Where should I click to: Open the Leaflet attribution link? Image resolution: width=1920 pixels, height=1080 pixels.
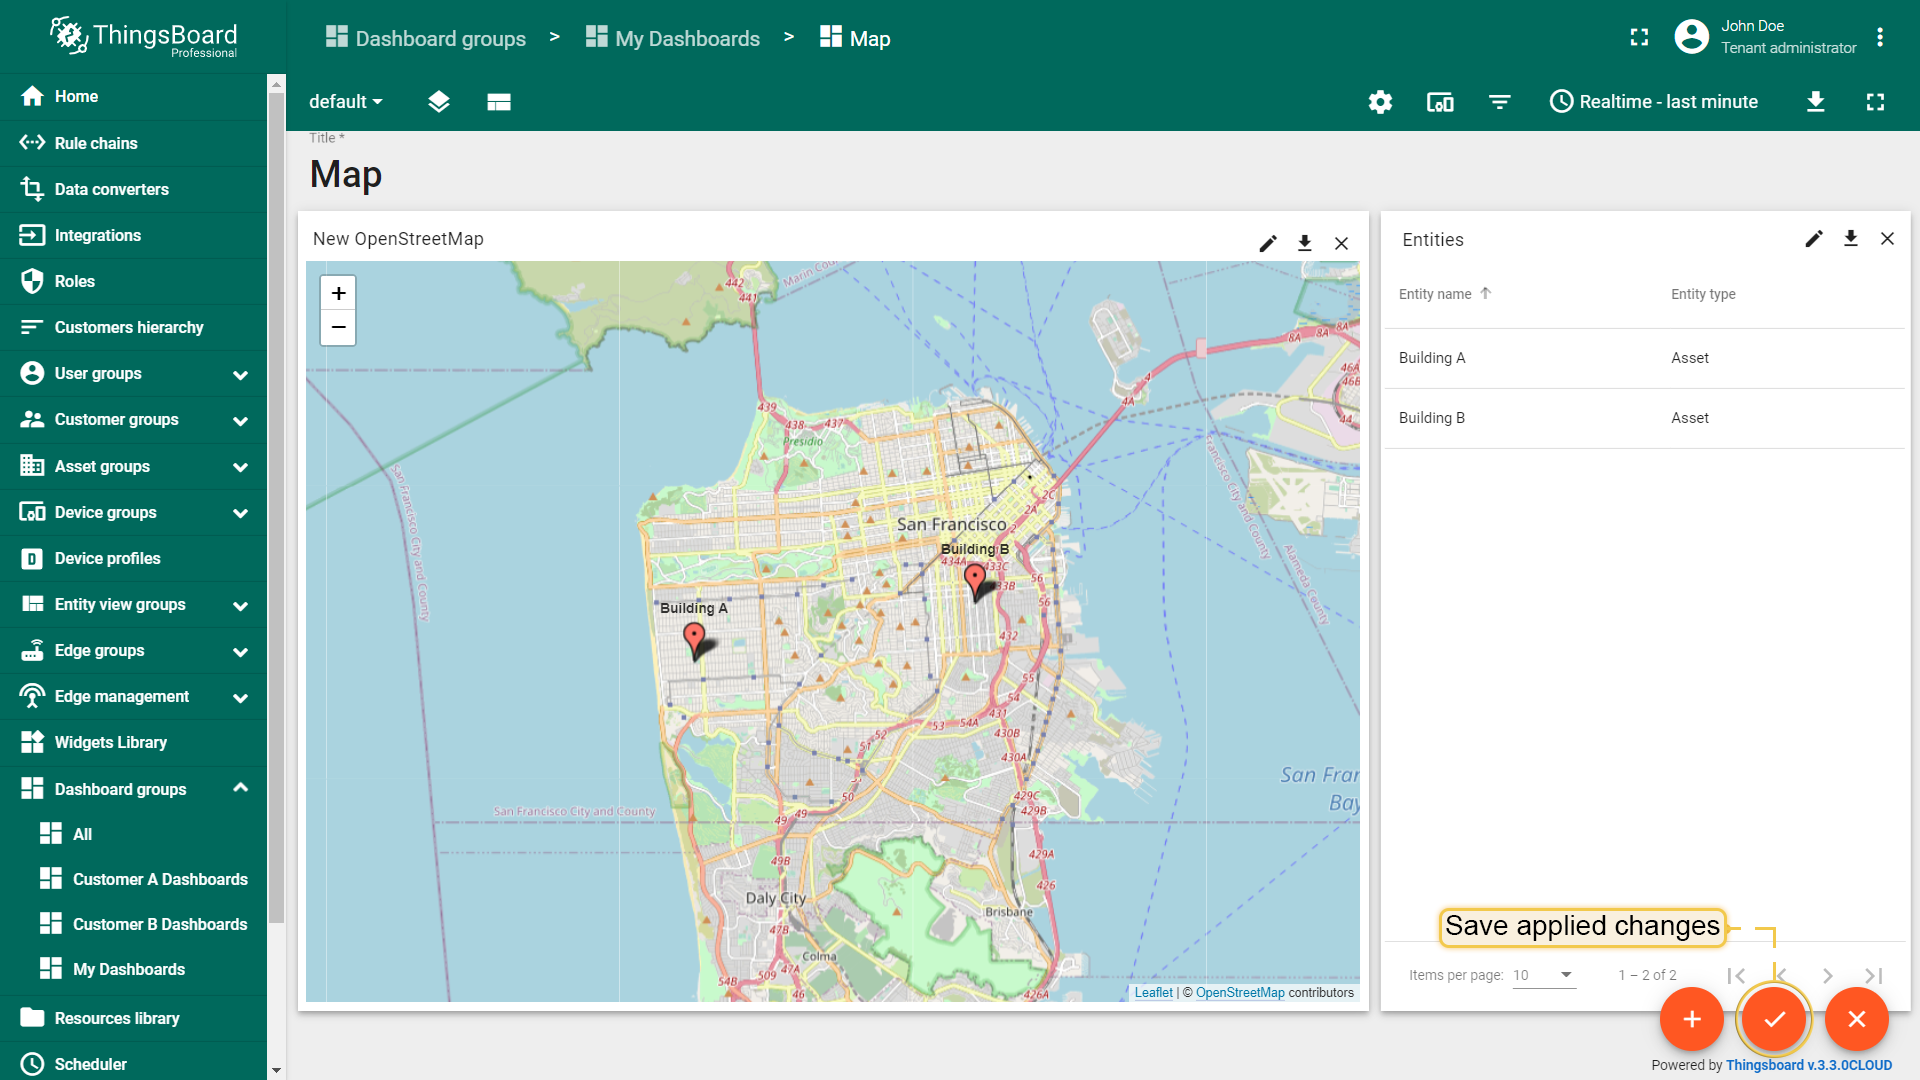(x=1153, y=992)
